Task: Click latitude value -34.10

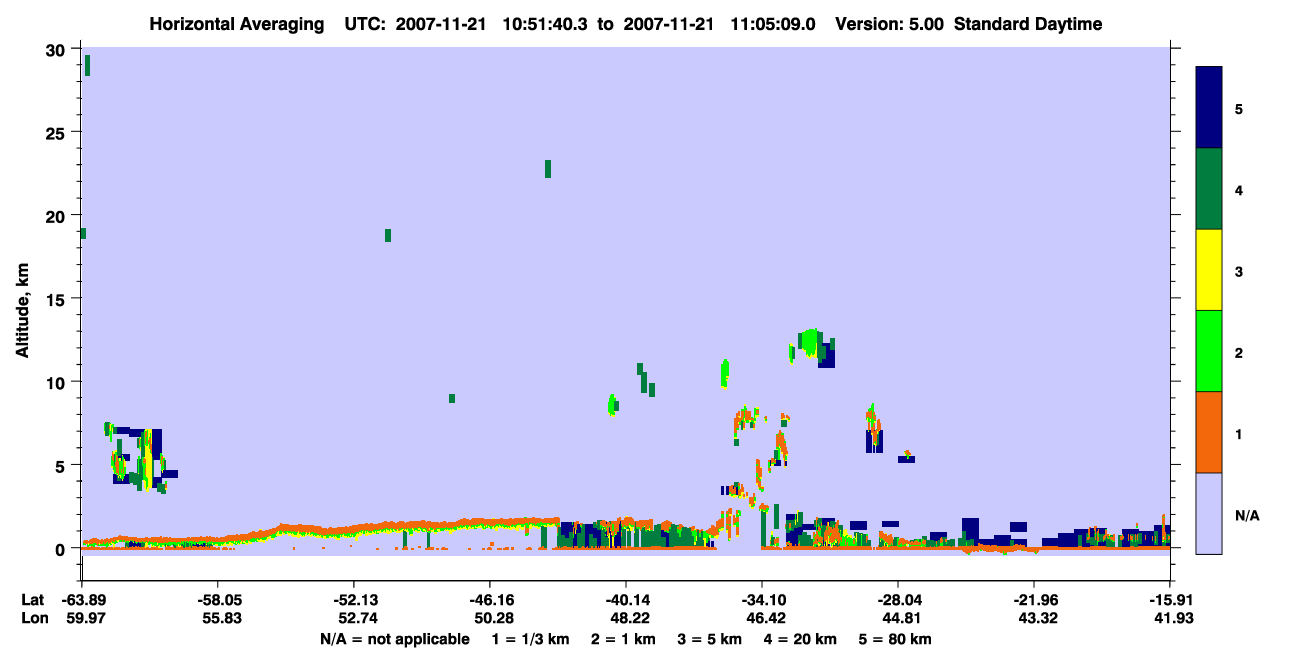Action: [762, 600]
